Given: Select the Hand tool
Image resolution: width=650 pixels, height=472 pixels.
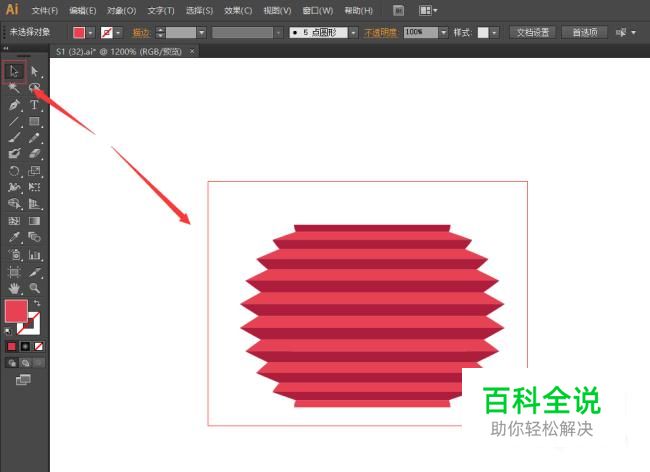Looking at the screenshot, I should (x=14, y=288).
